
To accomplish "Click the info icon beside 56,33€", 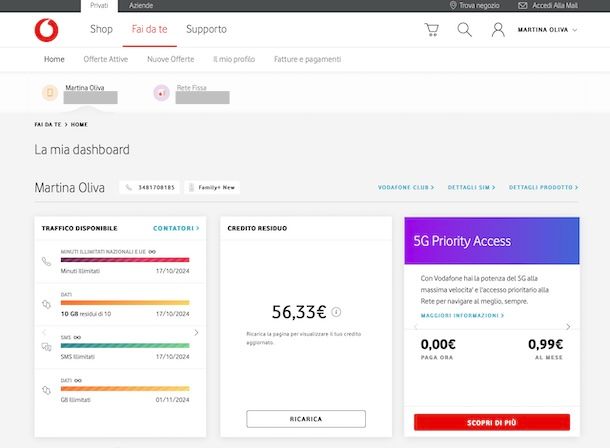I will pos(336,312).
